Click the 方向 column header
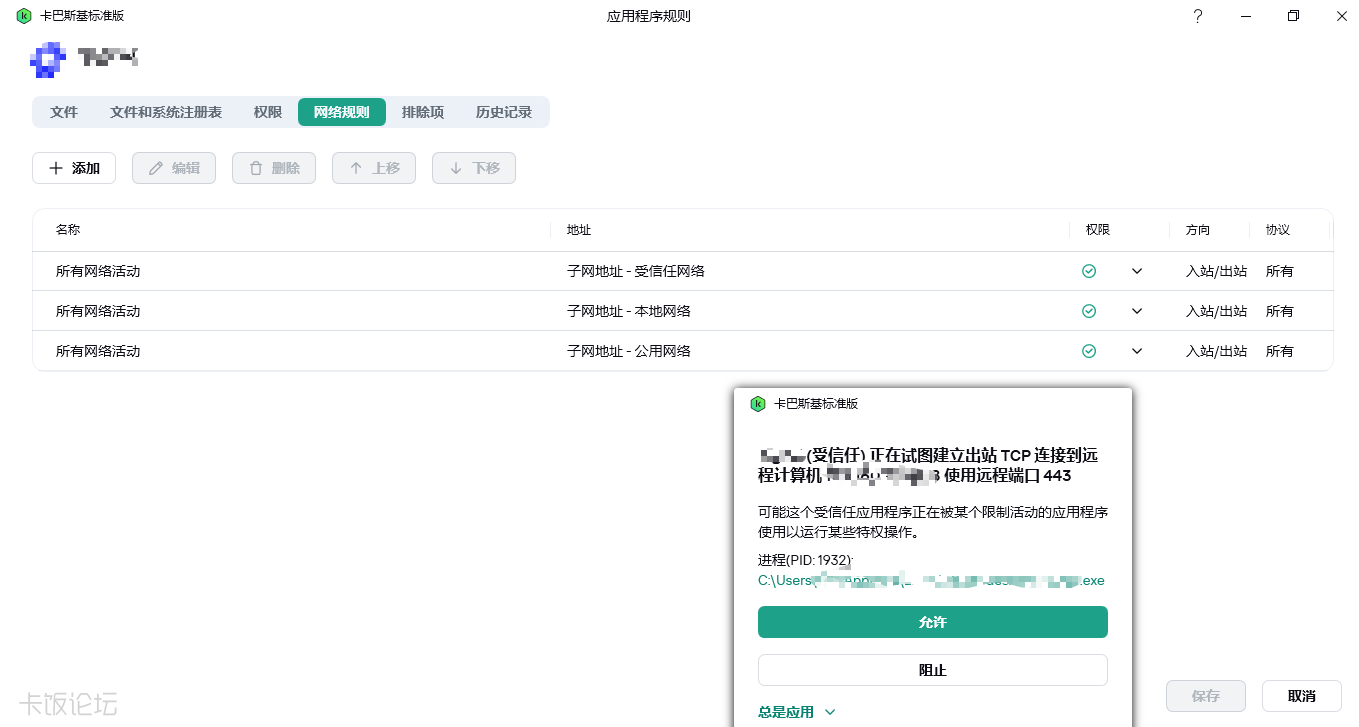This screenshot has height=727, width=1359. (x=1198, y=230)
